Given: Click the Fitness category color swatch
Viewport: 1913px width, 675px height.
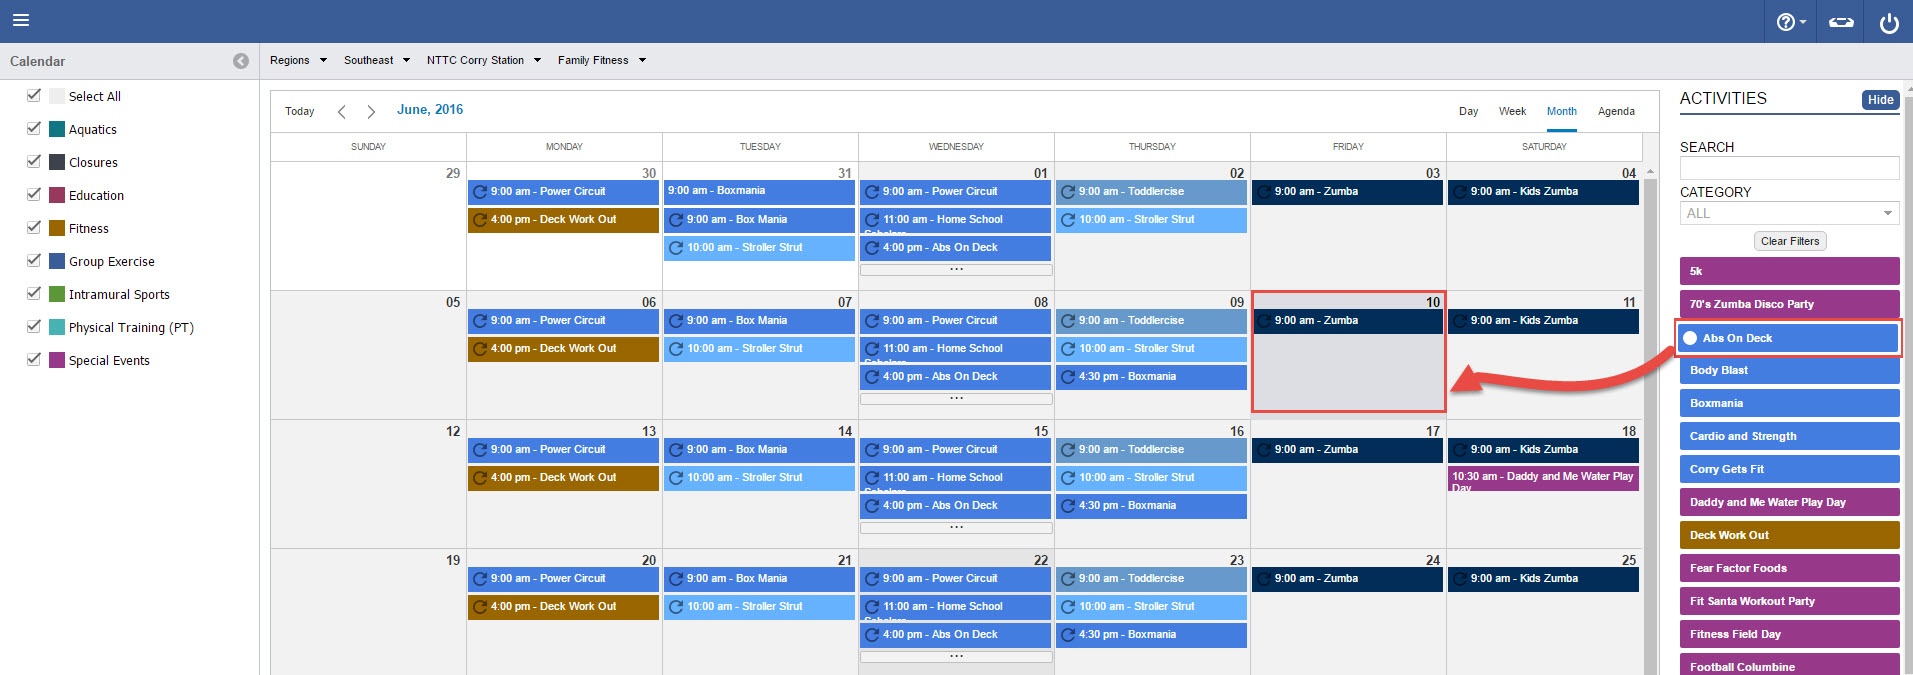Looking at the screenshot, I should point(57,228).
